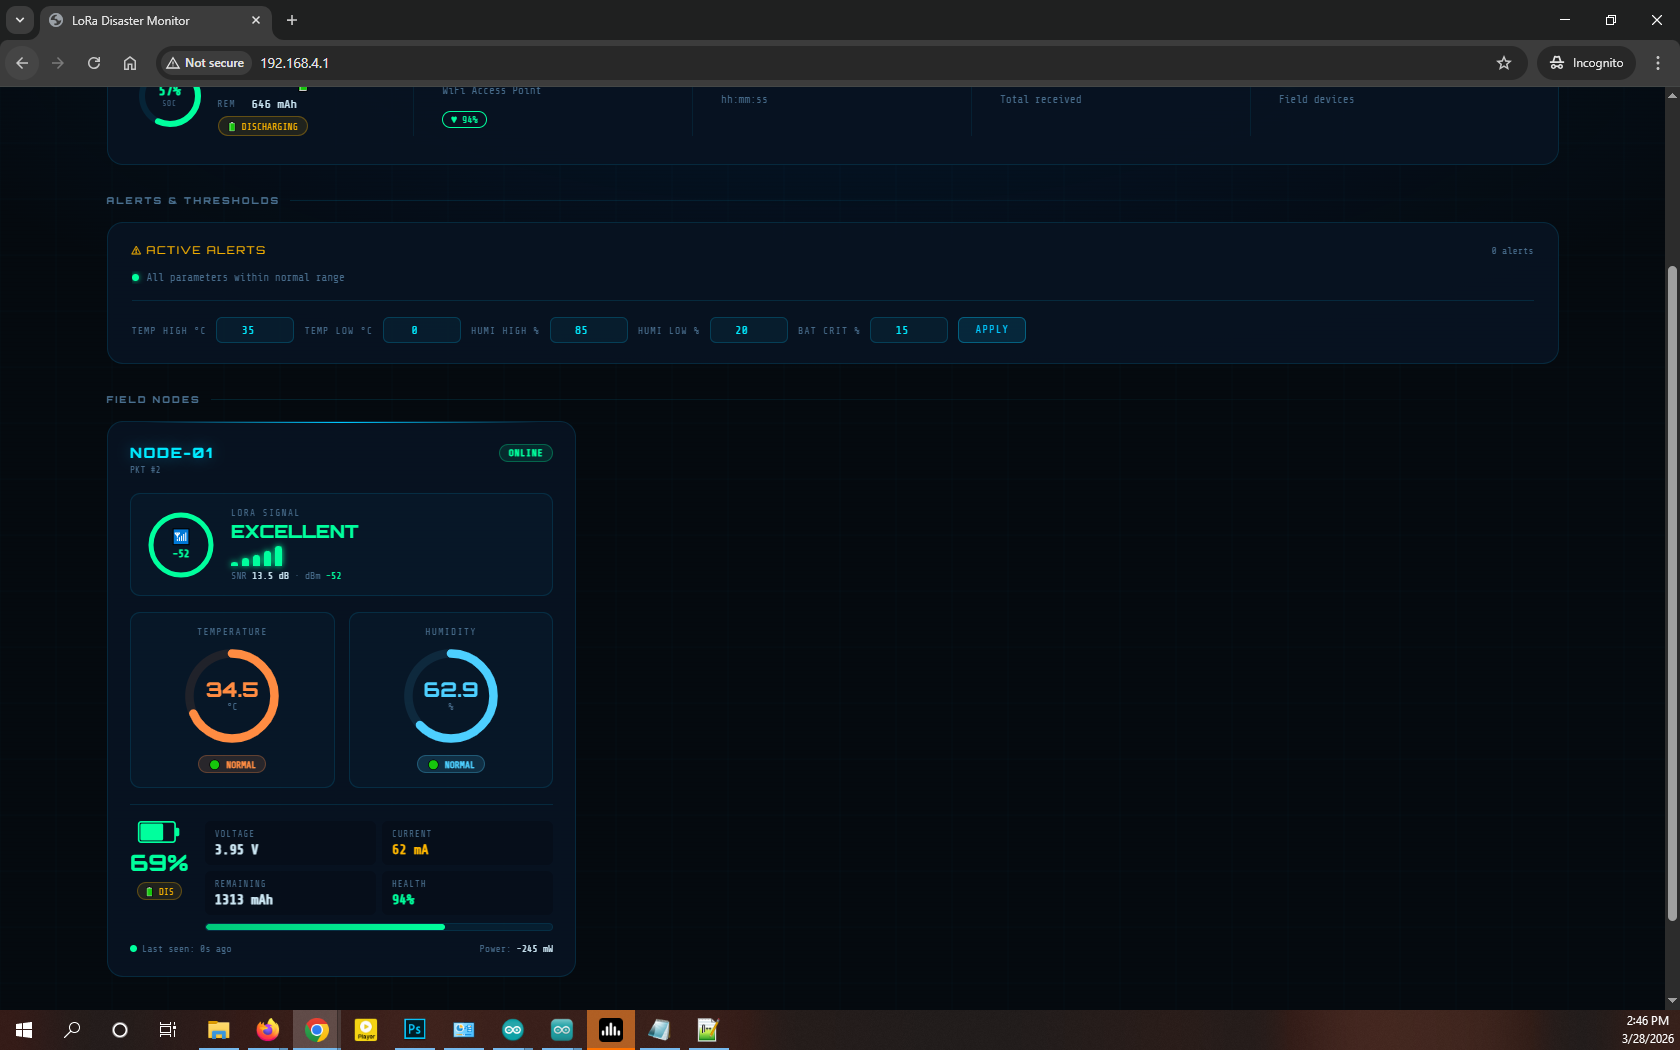Image resolution: width=1680 pixels, height=1050 pixels.
Task: Click the SNR 13.5 dB reading
Action: [260, 576]
